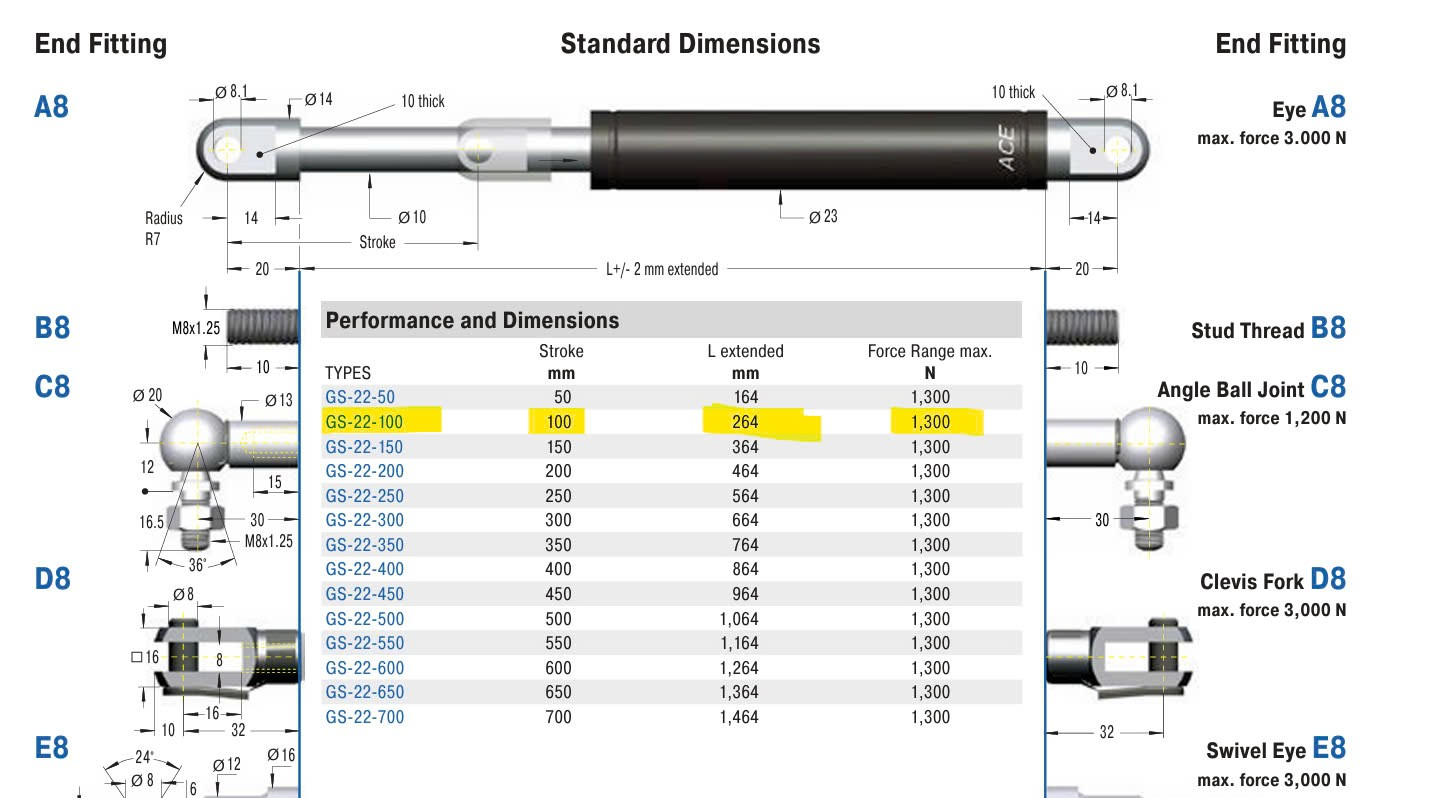Click the 964 L extended value
This screenshot has height=798, width=1437.
tap(745, 594)
